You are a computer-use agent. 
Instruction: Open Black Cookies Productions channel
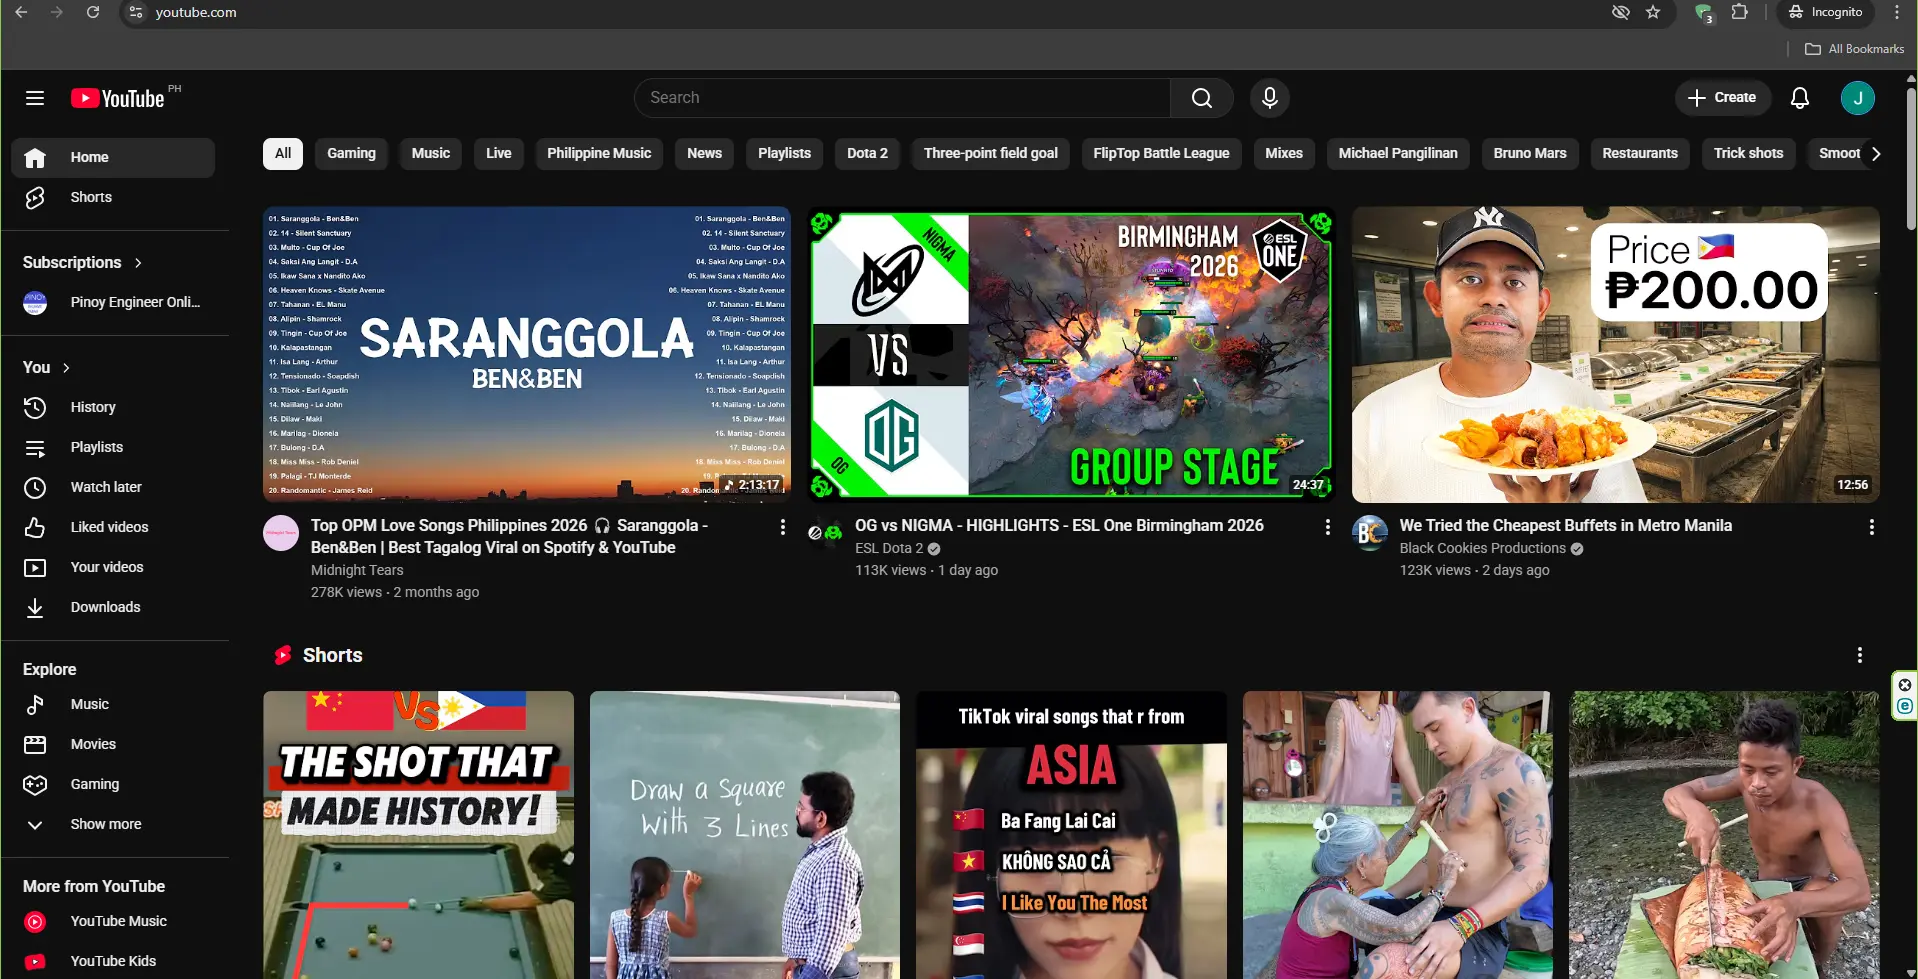pyautogui.click(x=1482, y=548)
